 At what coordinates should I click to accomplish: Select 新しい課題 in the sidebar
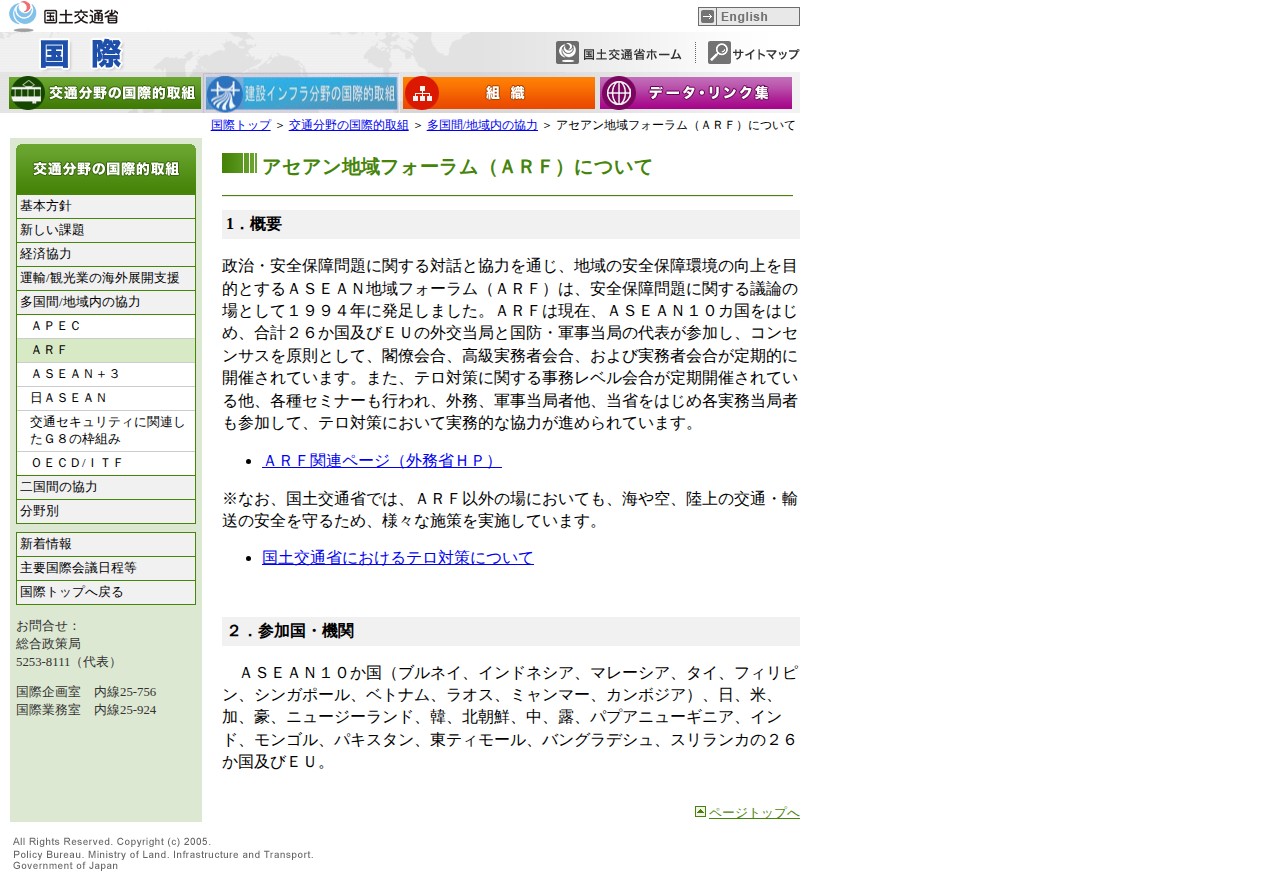click(x=106, y=230)
